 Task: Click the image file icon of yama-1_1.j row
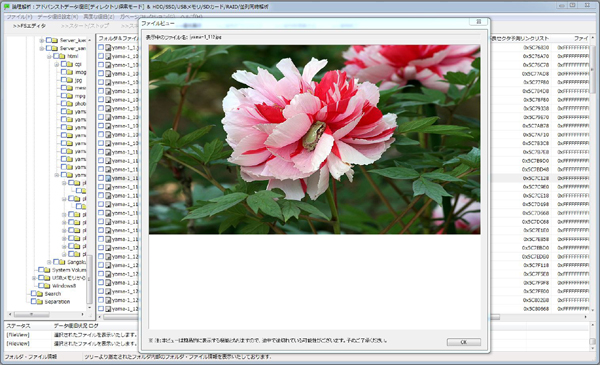click(108, 47)
